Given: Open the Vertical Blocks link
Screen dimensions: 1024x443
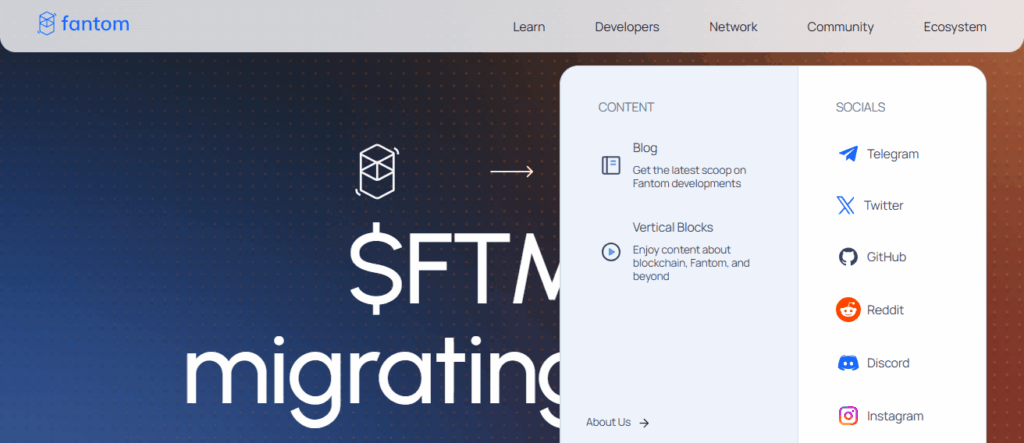Looking at the screenshot, I should click(x=673, y=227).
